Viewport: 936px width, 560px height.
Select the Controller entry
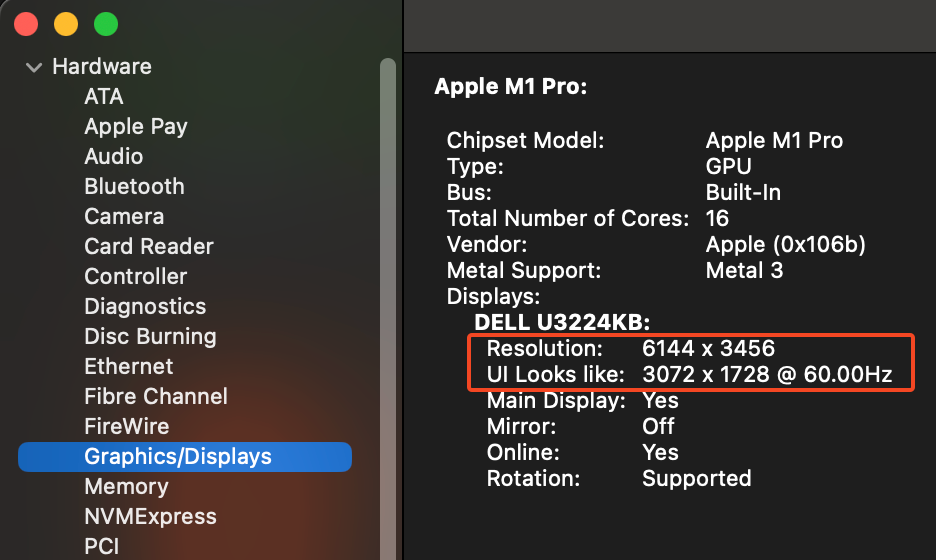click(x=136, y=277)
